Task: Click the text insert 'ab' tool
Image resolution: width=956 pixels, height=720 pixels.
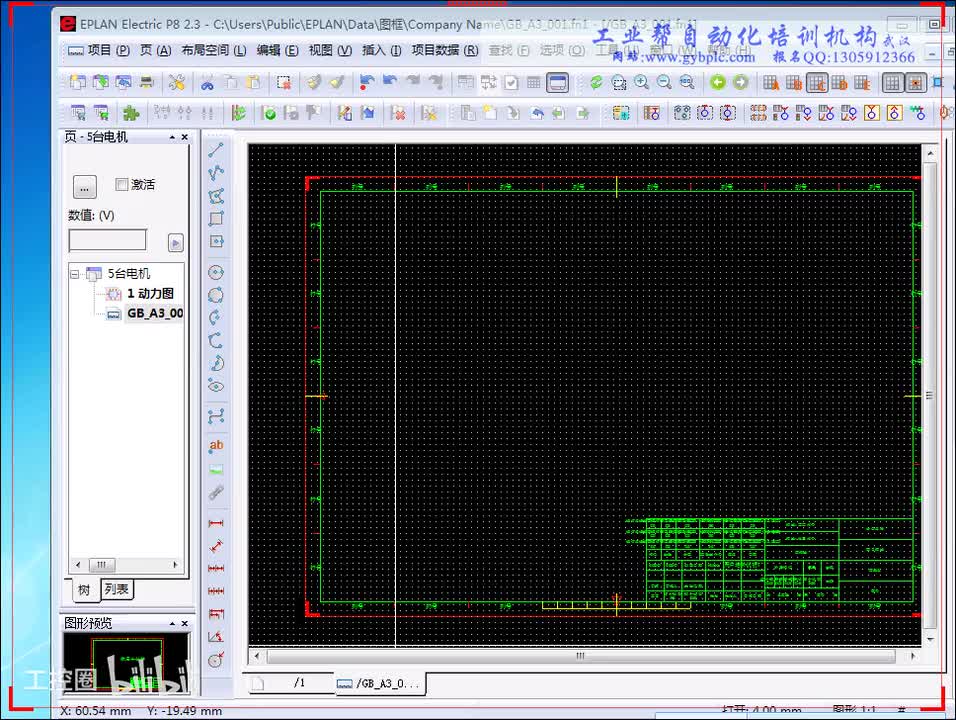Action: tap(216, 445)
